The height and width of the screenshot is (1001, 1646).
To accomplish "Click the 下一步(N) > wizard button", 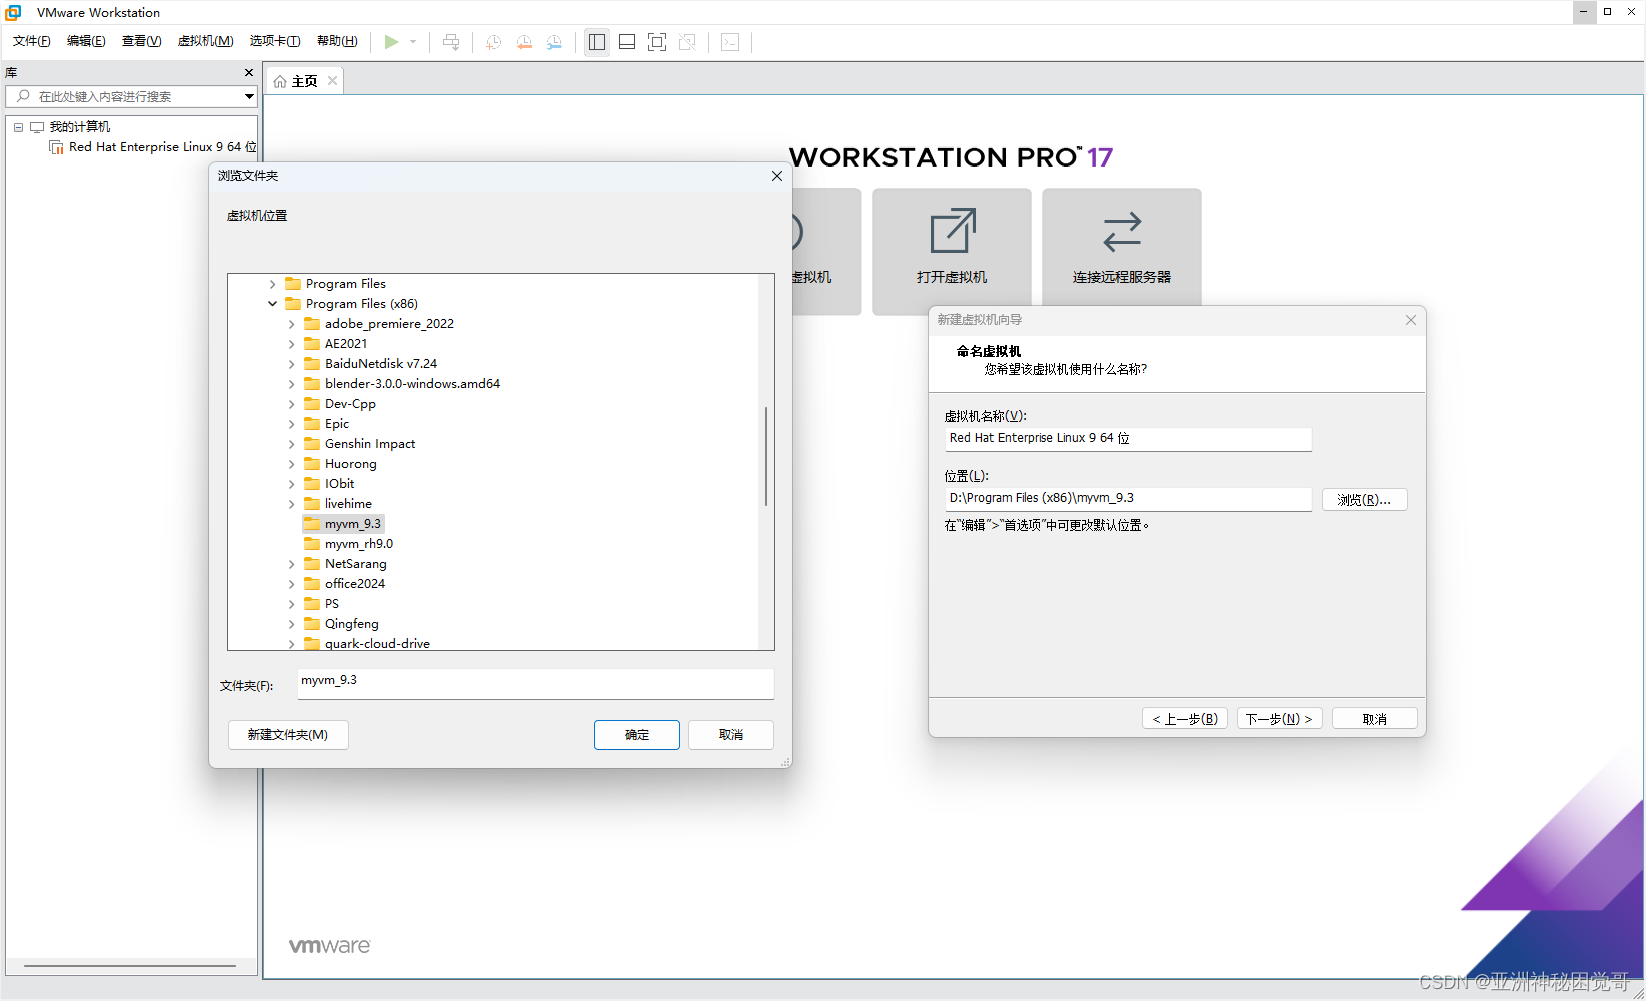I will 1279,719.
